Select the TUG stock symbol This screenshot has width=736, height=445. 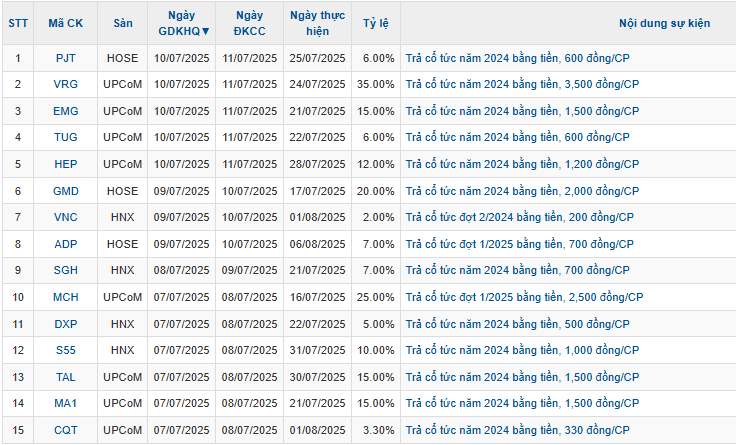coord(66,137)
